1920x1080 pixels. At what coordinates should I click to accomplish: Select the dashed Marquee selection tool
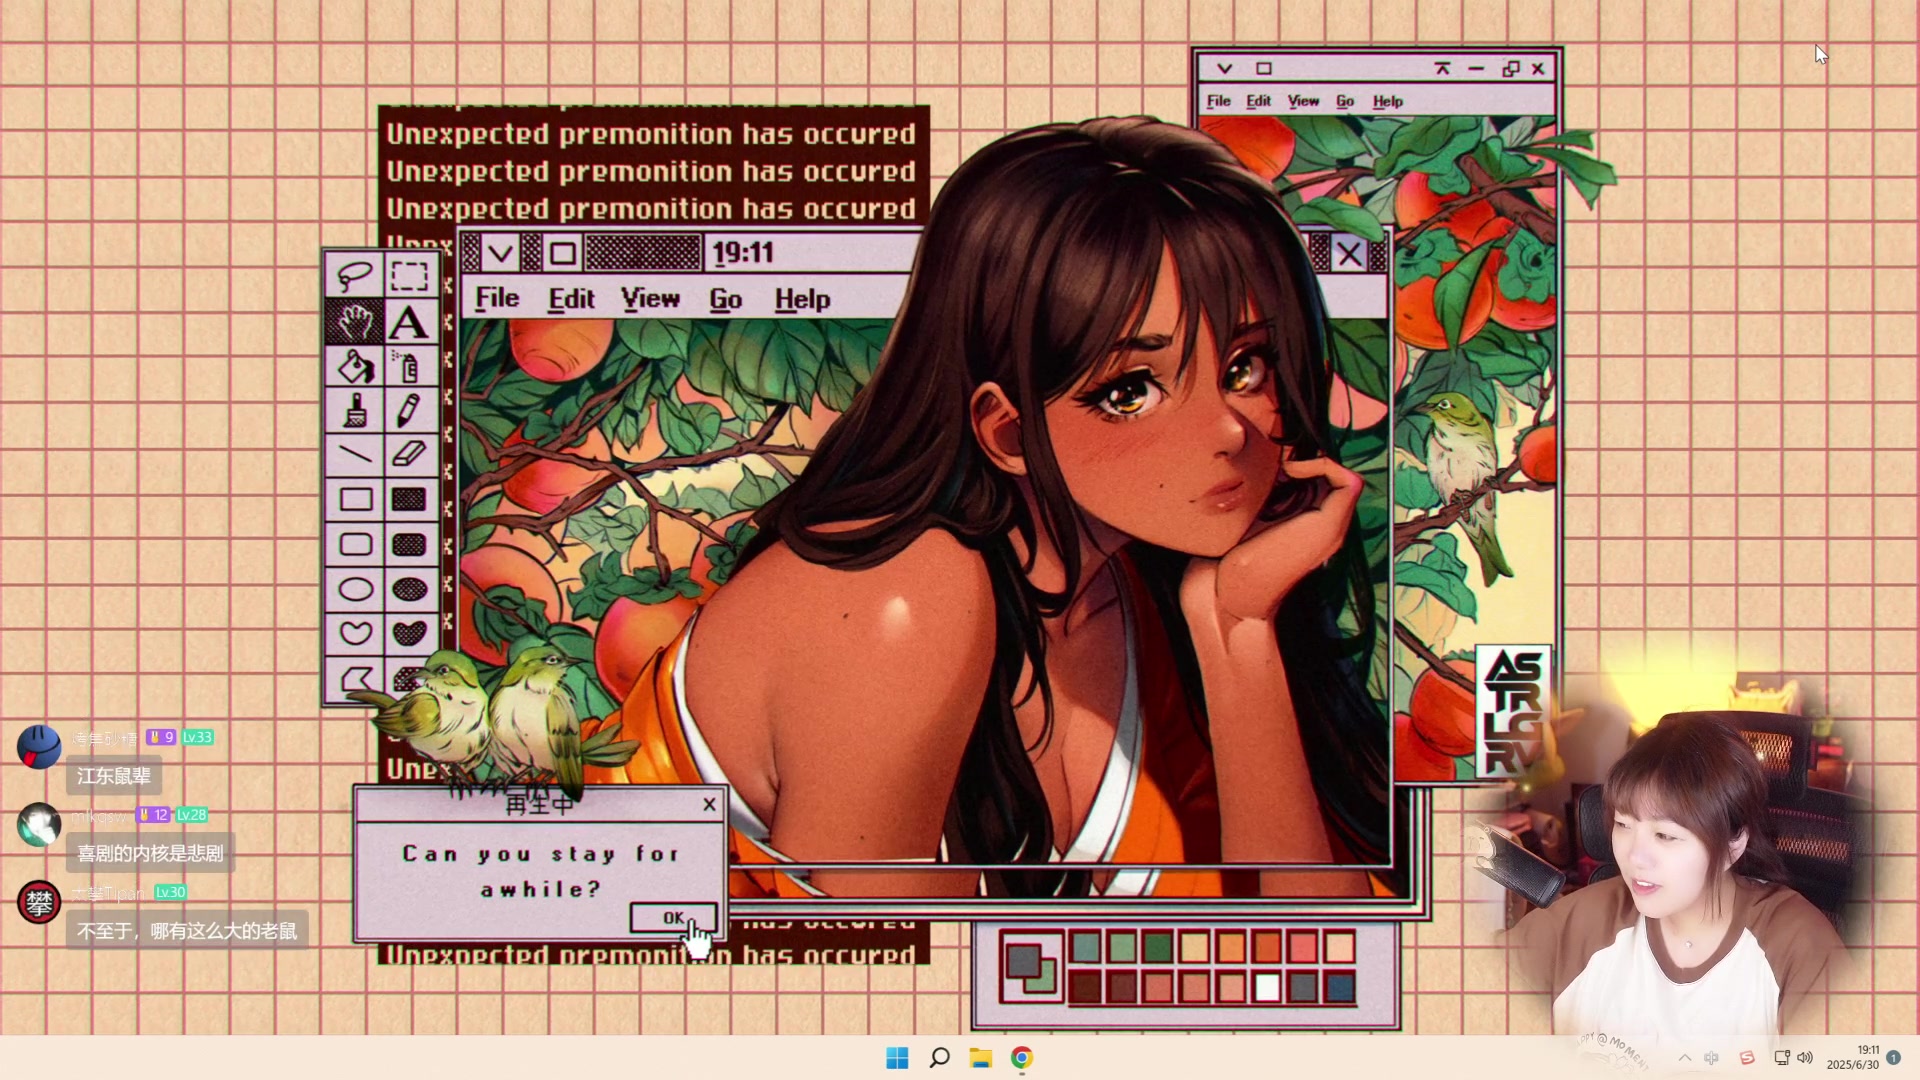click(409, 275)
